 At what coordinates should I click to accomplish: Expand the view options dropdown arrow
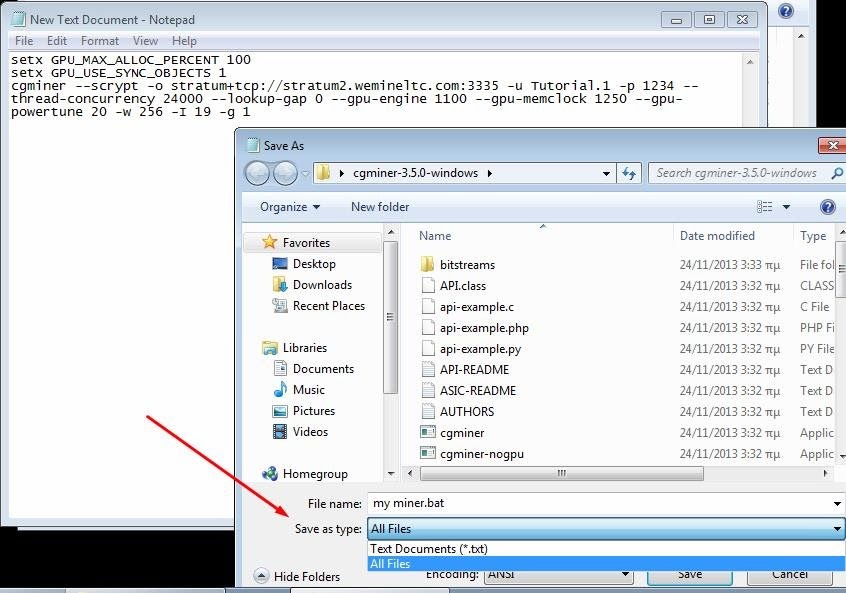click(x=786, y=207)
